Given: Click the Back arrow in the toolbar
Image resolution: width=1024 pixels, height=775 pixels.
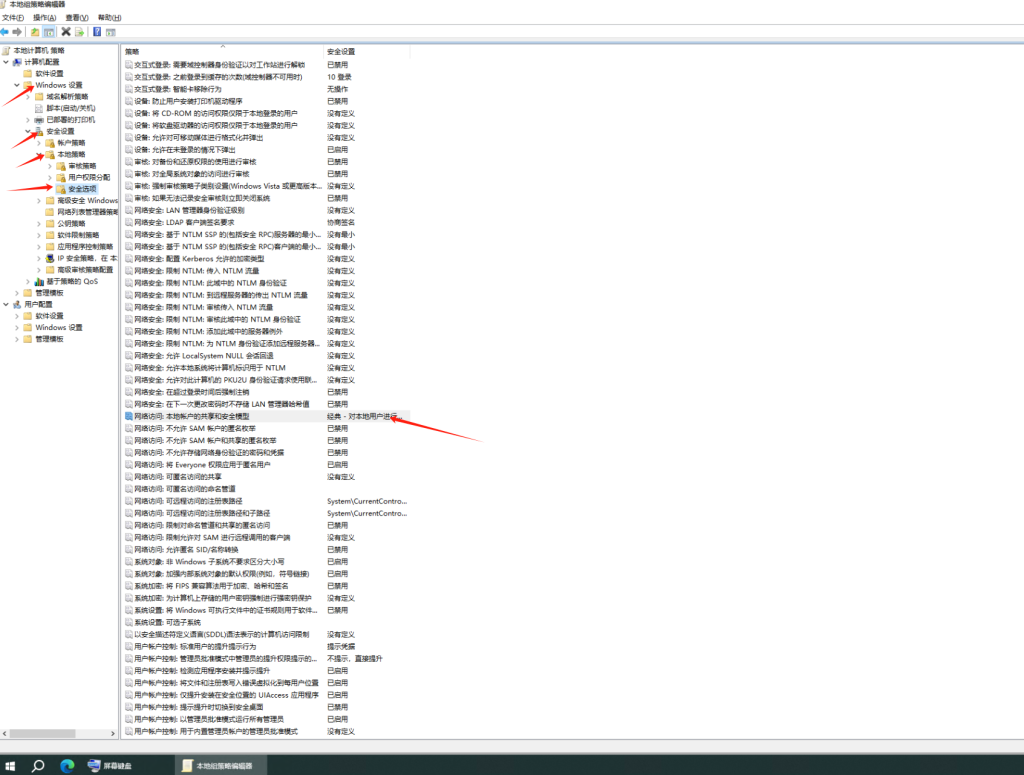Looking at the screenshot, I should [x=5, y=31].
